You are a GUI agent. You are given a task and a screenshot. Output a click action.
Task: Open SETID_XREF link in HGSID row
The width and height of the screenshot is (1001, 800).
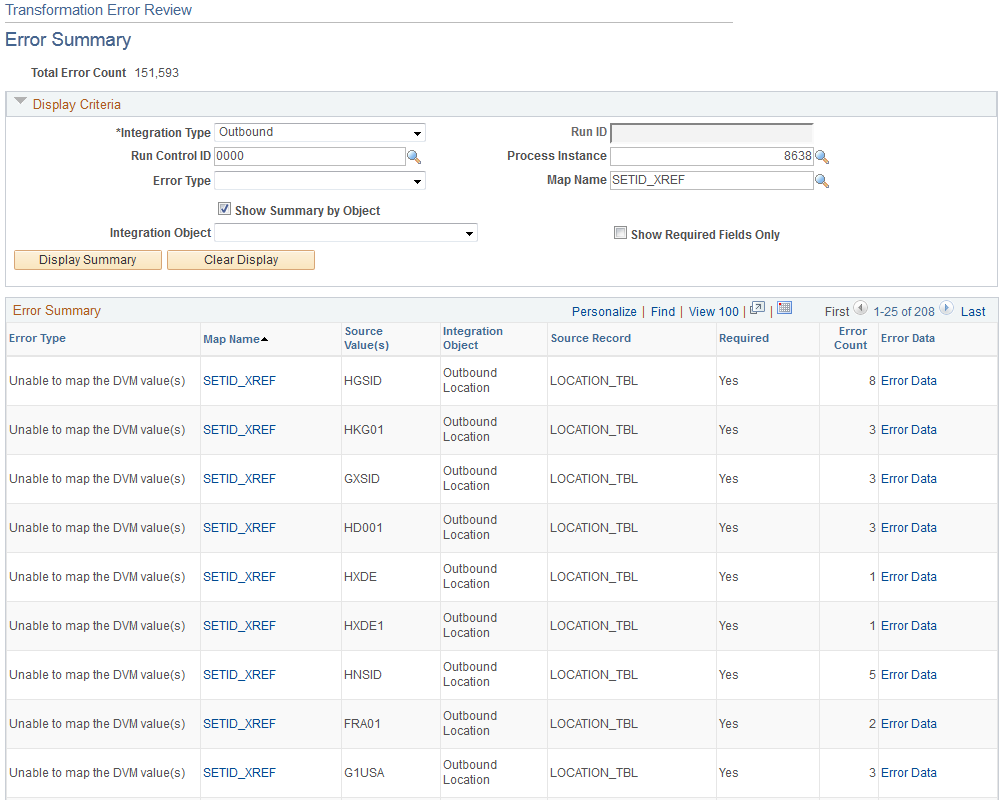pyautogui.click(x=239, y=381)
